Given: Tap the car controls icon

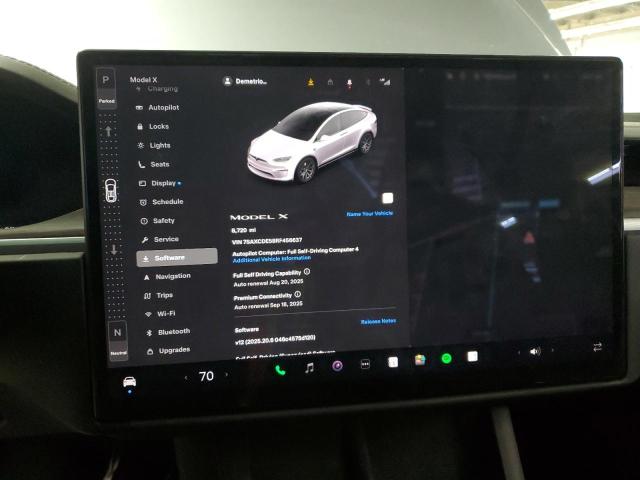Looking at the screenshot, I should tap(129, 382).
